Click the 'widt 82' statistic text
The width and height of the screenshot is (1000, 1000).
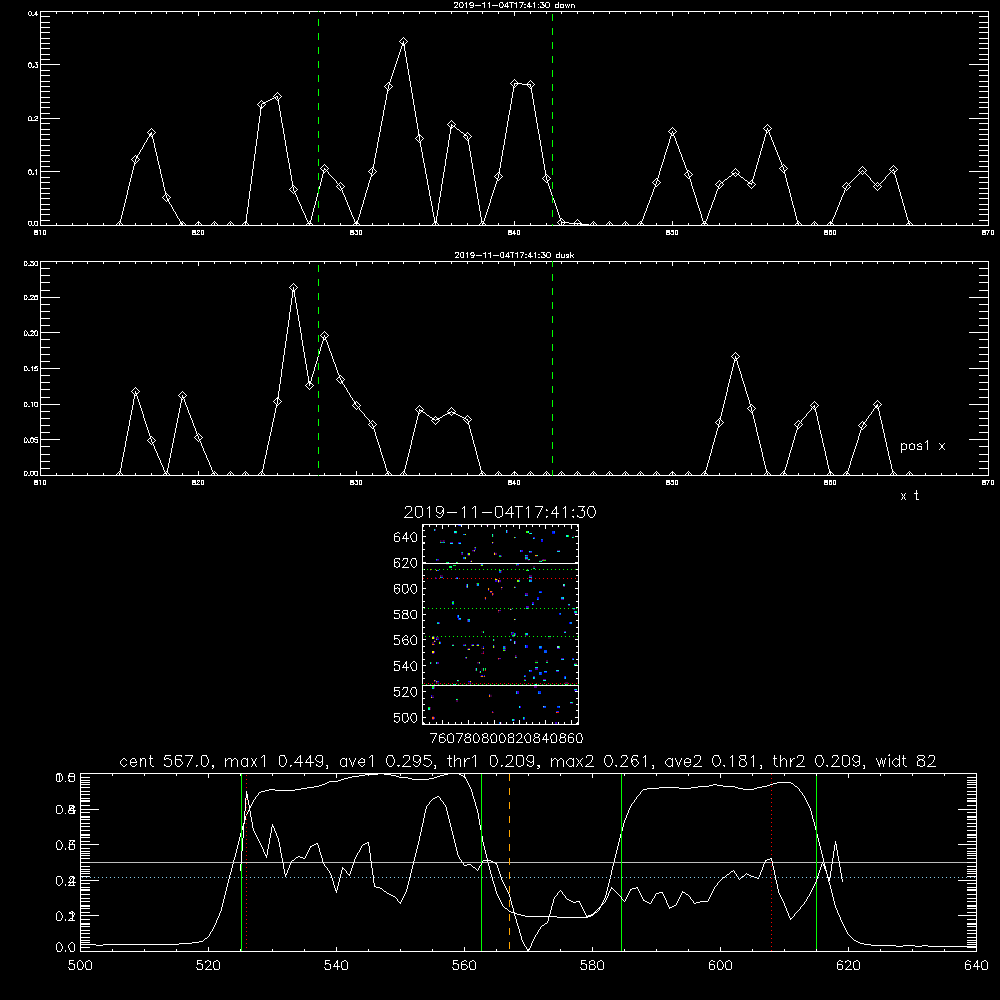[906, 761]
